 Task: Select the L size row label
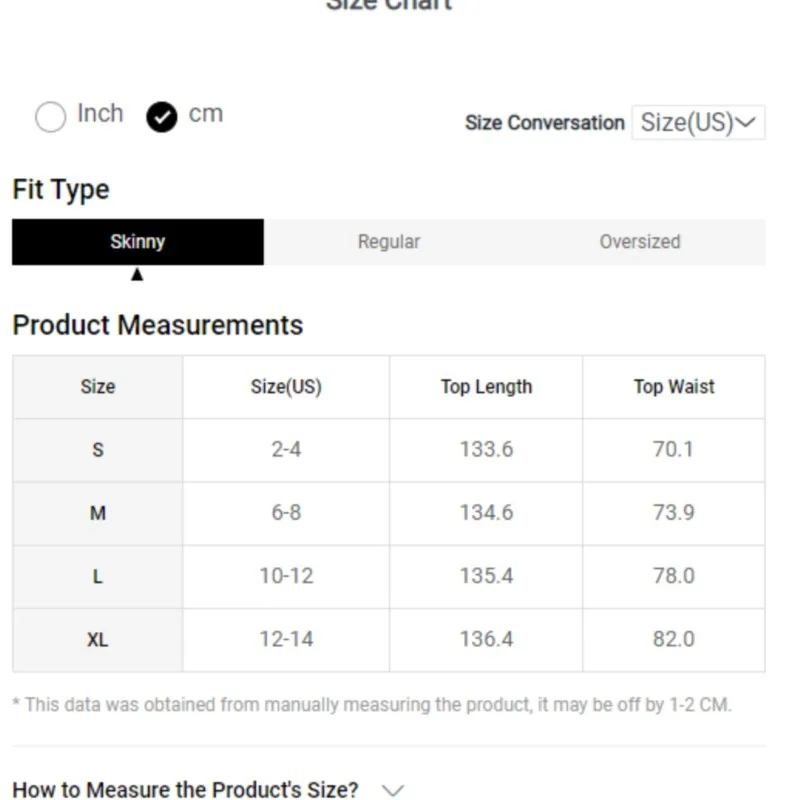(x=98, y=577)
